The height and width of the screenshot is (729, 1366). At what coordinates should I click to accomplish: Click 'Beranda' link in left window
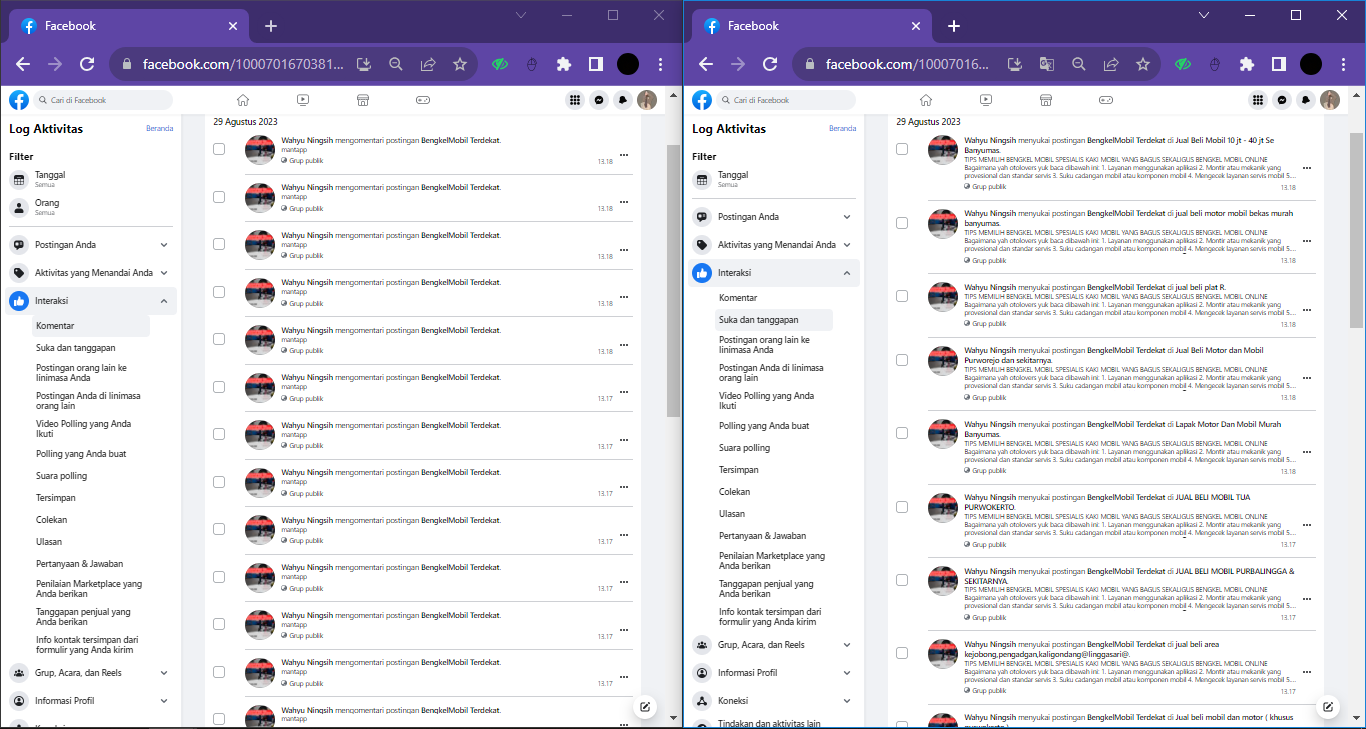(159, 129)
